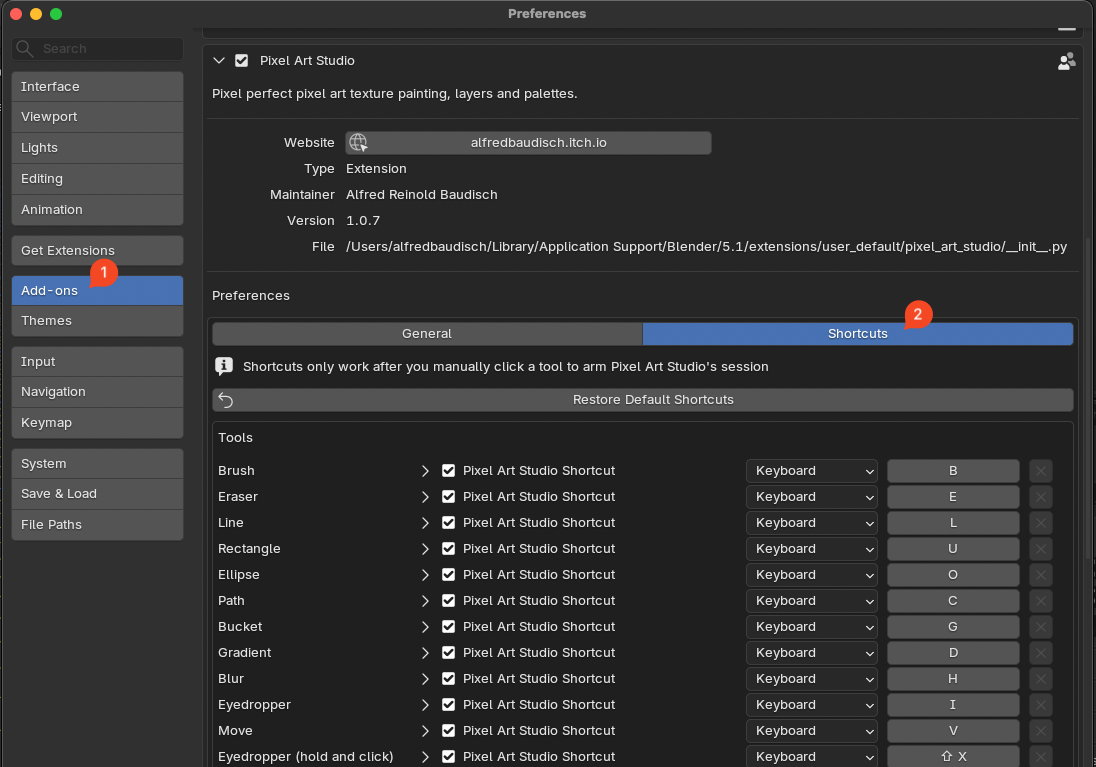The width and height of the screenshot is (1096, 767).
Task: Open the Animation preferences section
Action: 97,210
